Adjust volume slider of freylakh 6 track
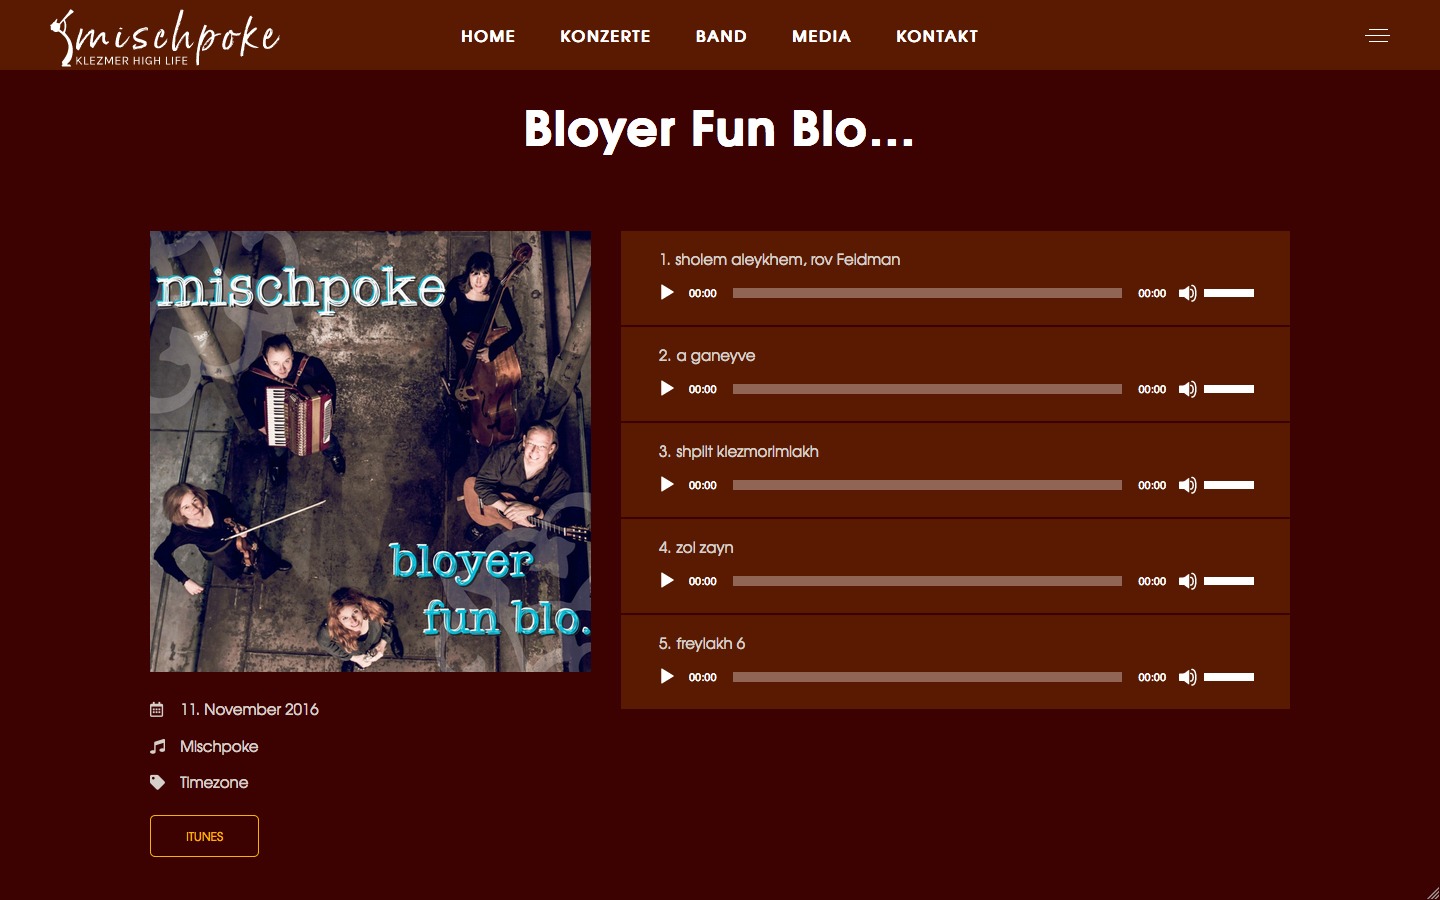Viewport: 1440px width, 900px height. tap(1229, 677)
